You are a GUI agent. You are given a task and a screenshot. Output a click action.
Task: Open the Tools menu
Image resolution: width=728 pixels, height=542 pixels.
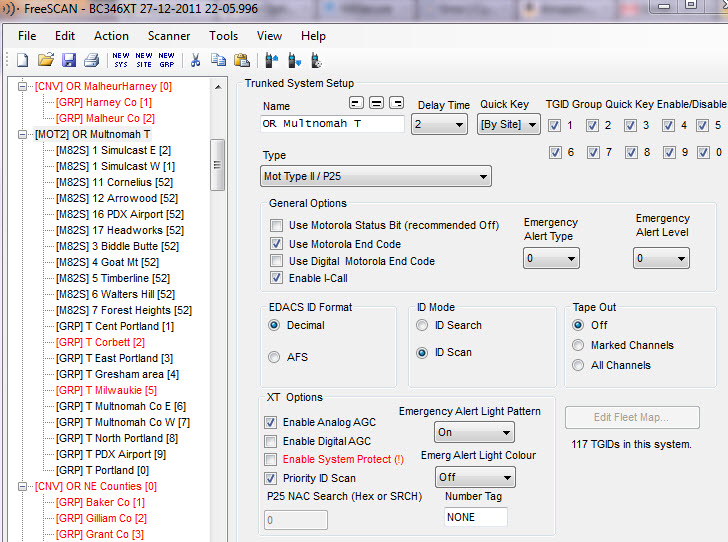(x=223, y=36)
